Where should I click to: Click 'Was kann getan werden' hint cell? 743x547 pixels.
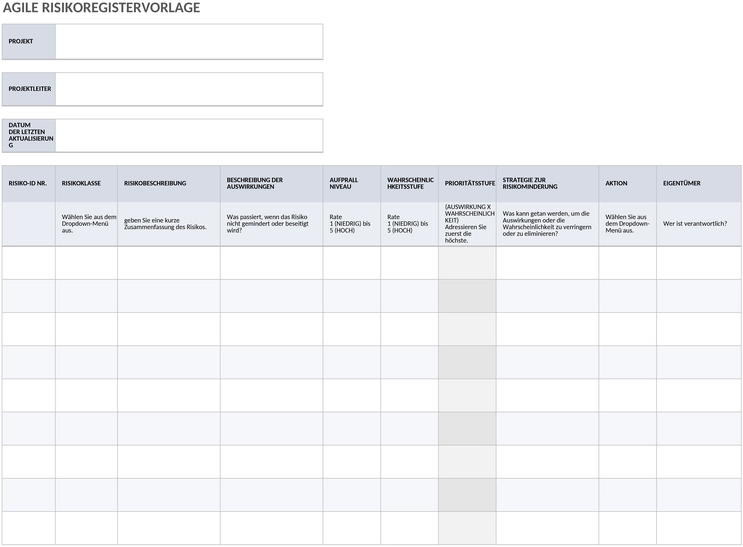tap(547, 224)
